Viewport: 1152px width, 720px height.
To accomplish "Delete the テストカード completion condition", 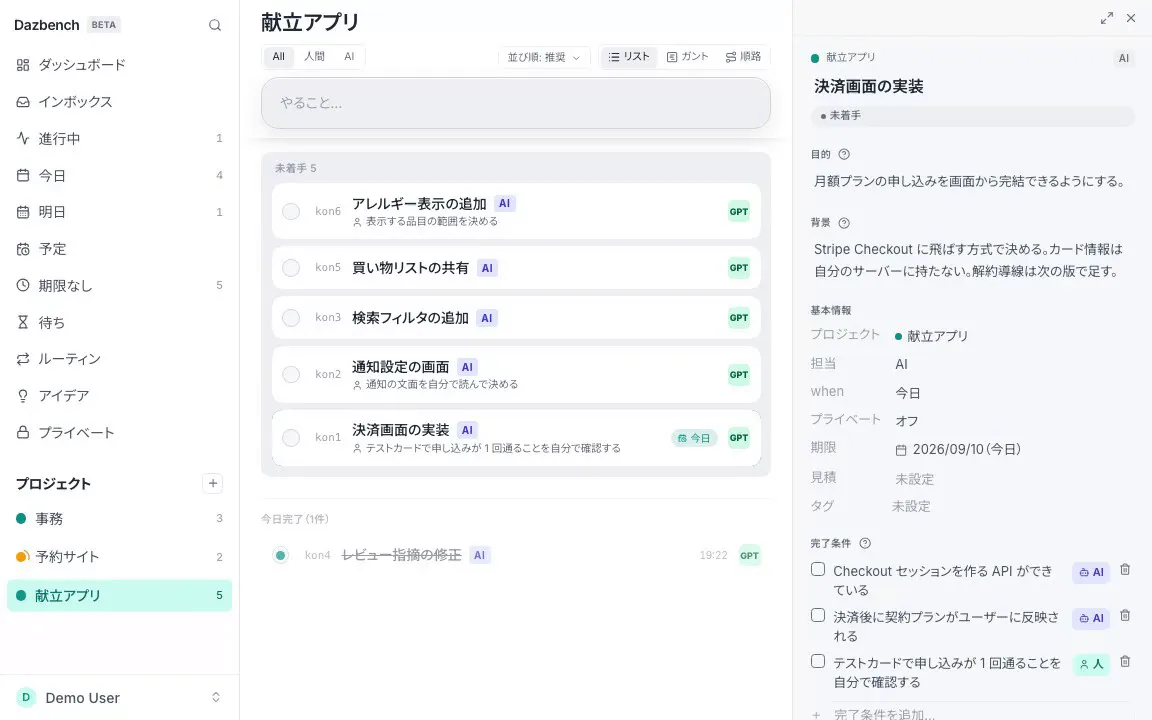I will tap(1125, 661).
